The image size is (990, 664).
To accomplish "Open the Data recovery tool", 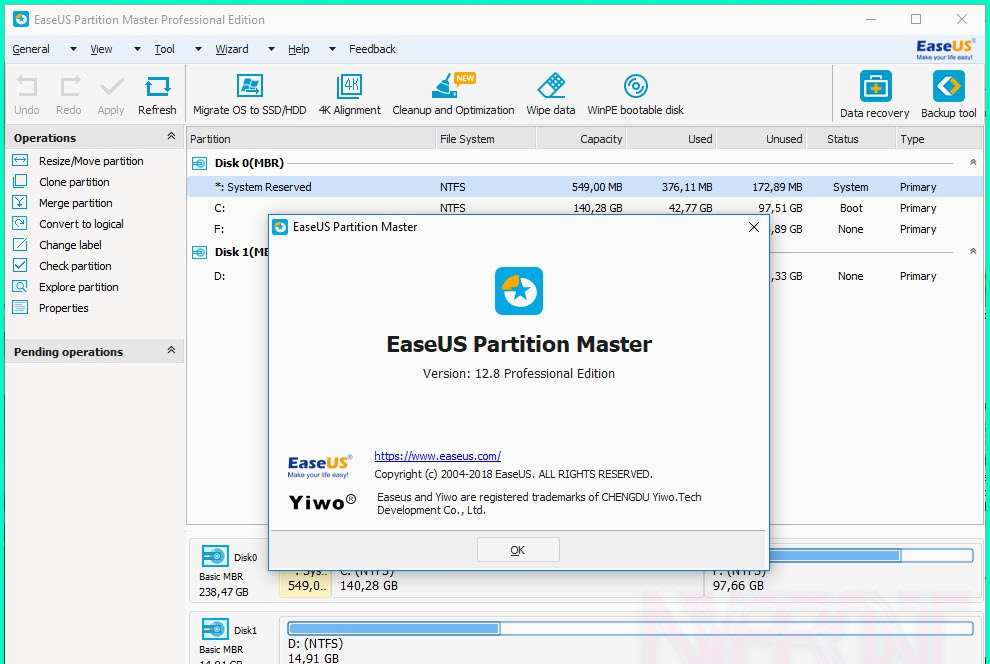I will coord(874,95).
